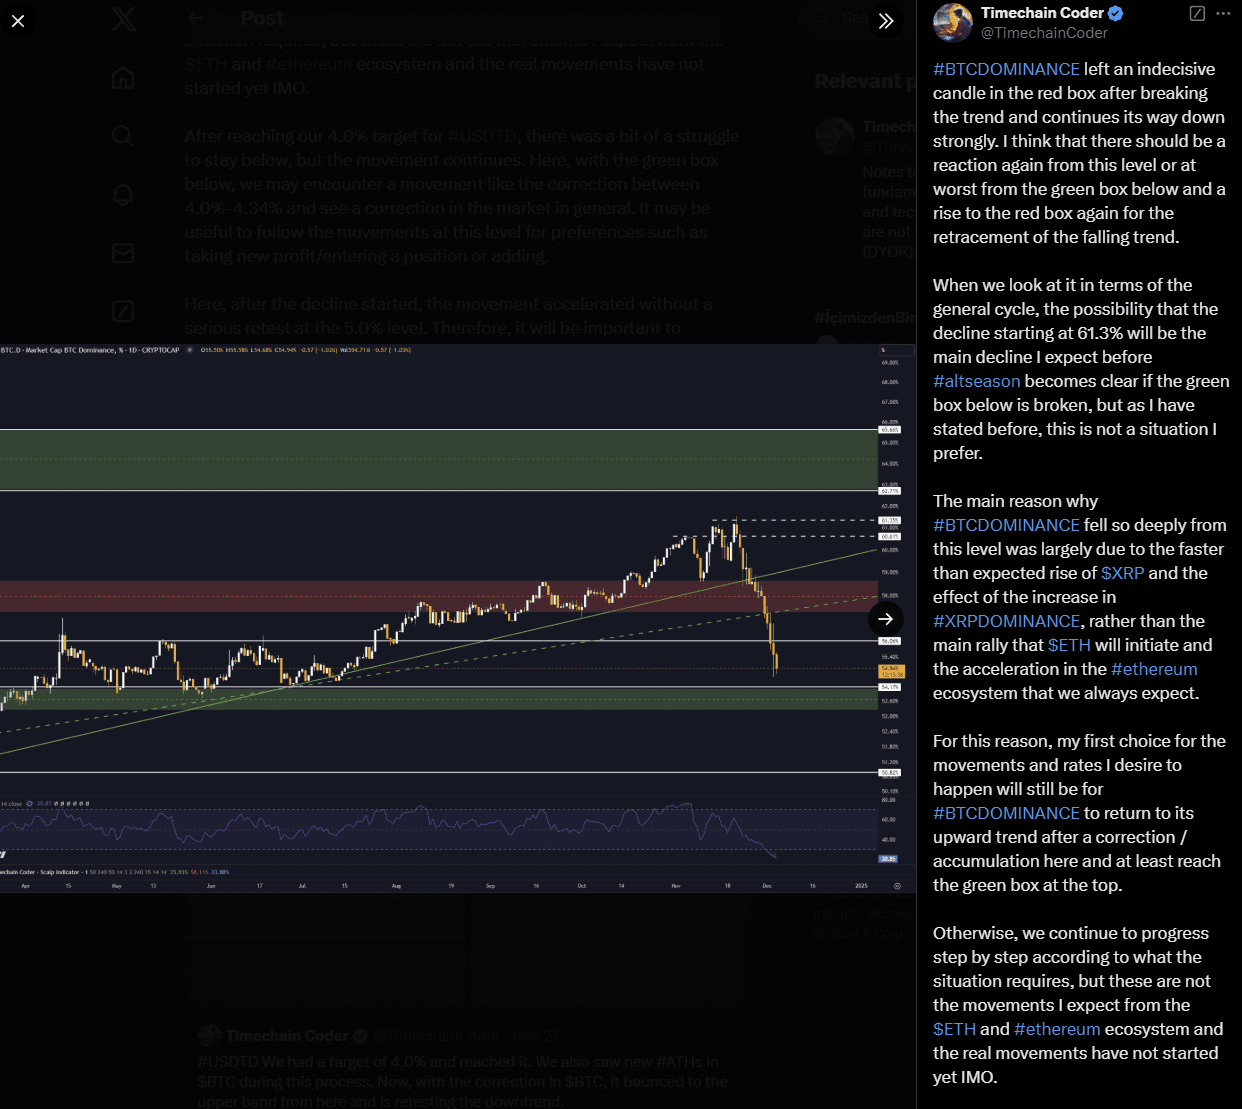This screenshot has width=1242, height=1109.
Task: Open #ethereum hashtag after 'acceleration in the'
Action: [x=1154, y=669]
